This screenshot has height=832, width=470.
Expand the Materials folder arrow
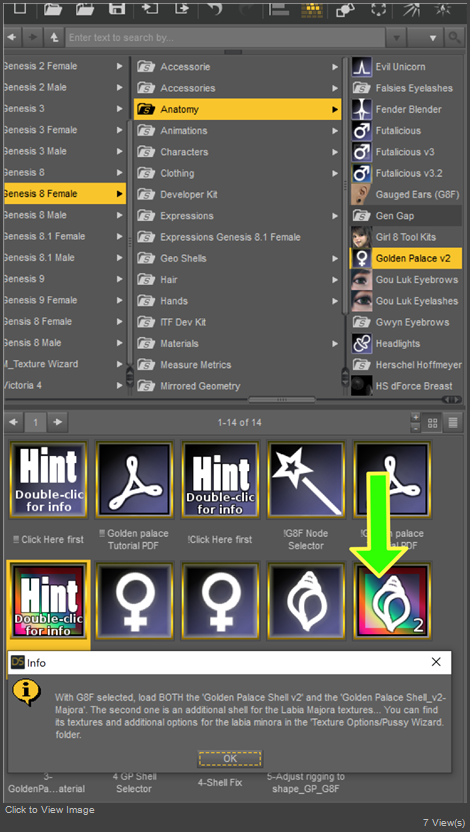(335, 343)
